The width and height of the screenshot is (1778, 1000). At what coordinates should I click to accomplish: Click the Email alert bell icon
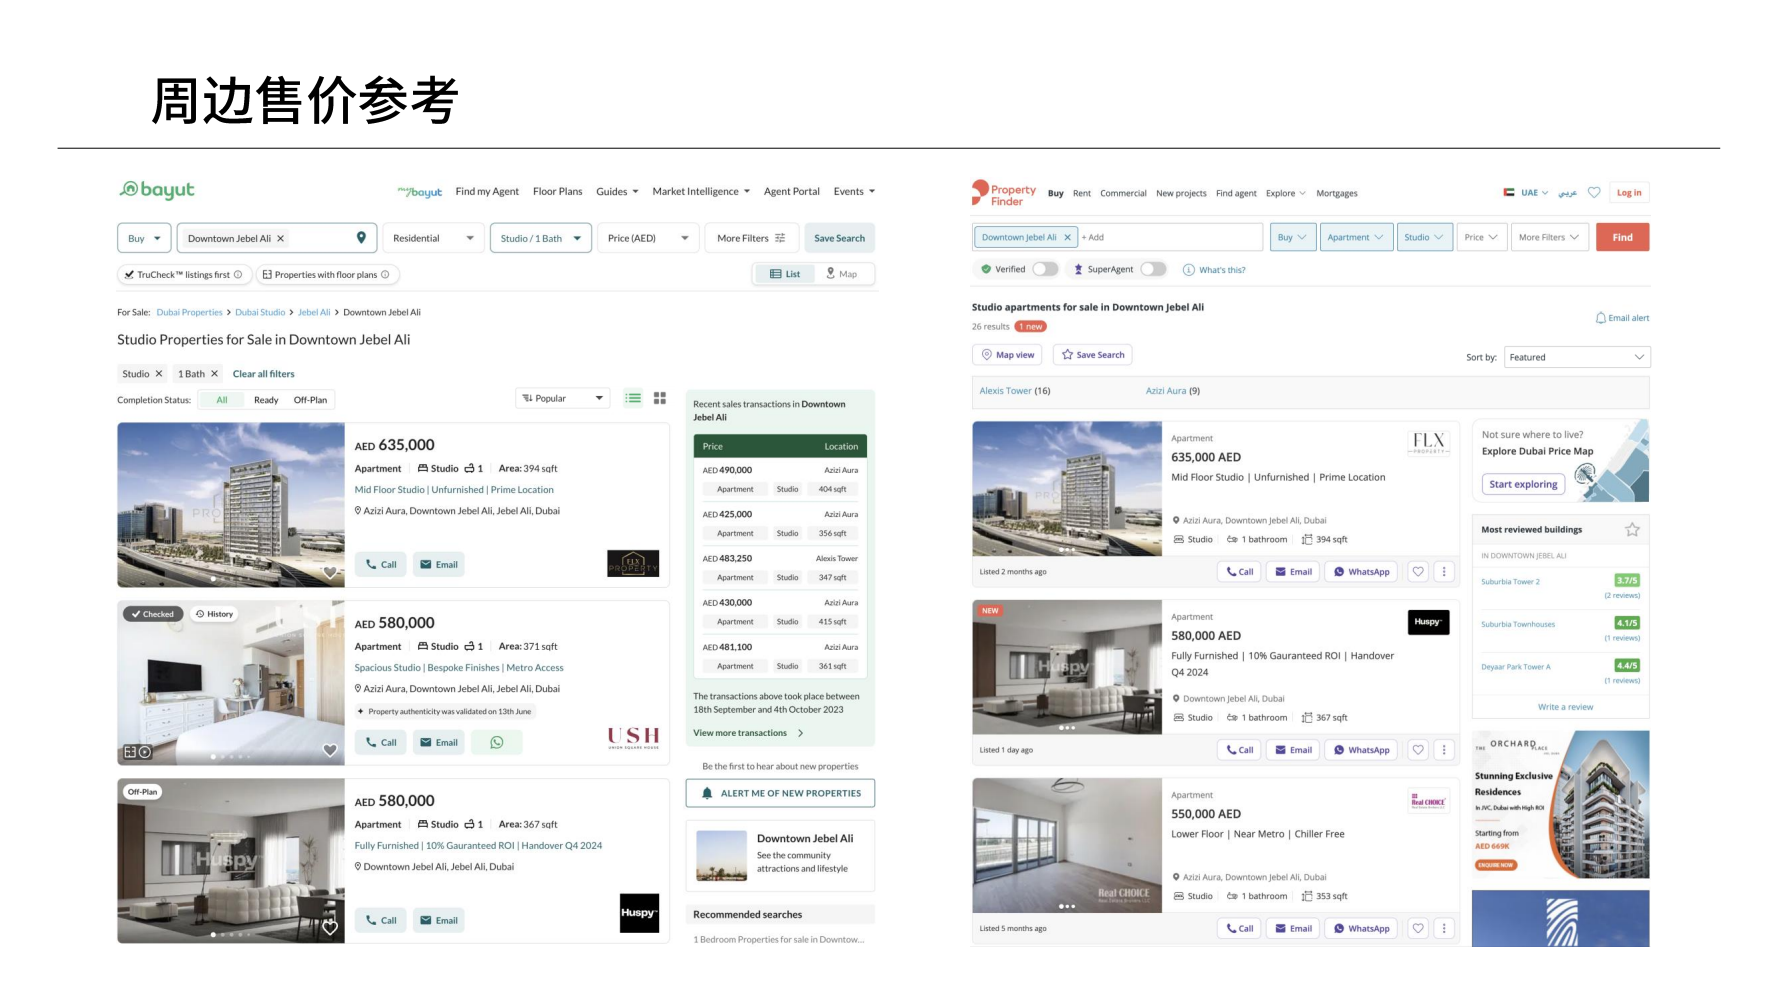tap(1601, 318)
